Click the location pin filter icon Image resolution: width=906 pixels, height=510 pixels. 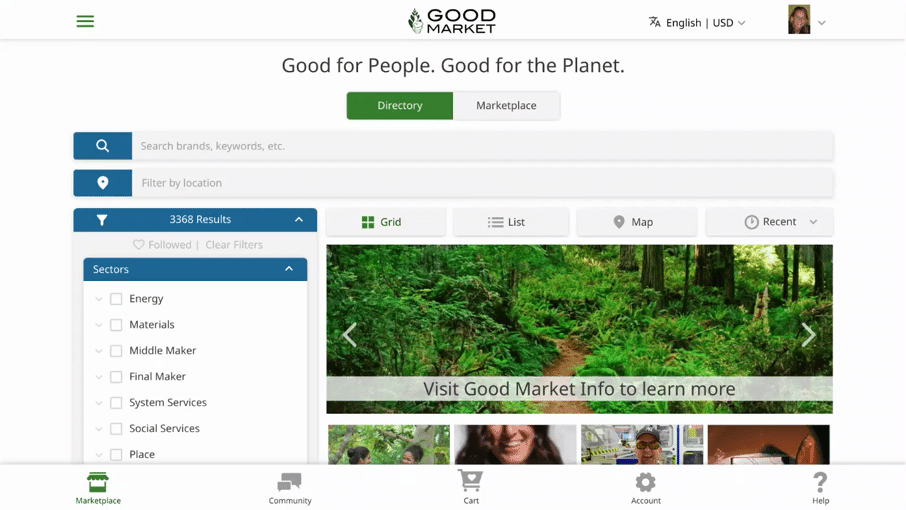102,183
